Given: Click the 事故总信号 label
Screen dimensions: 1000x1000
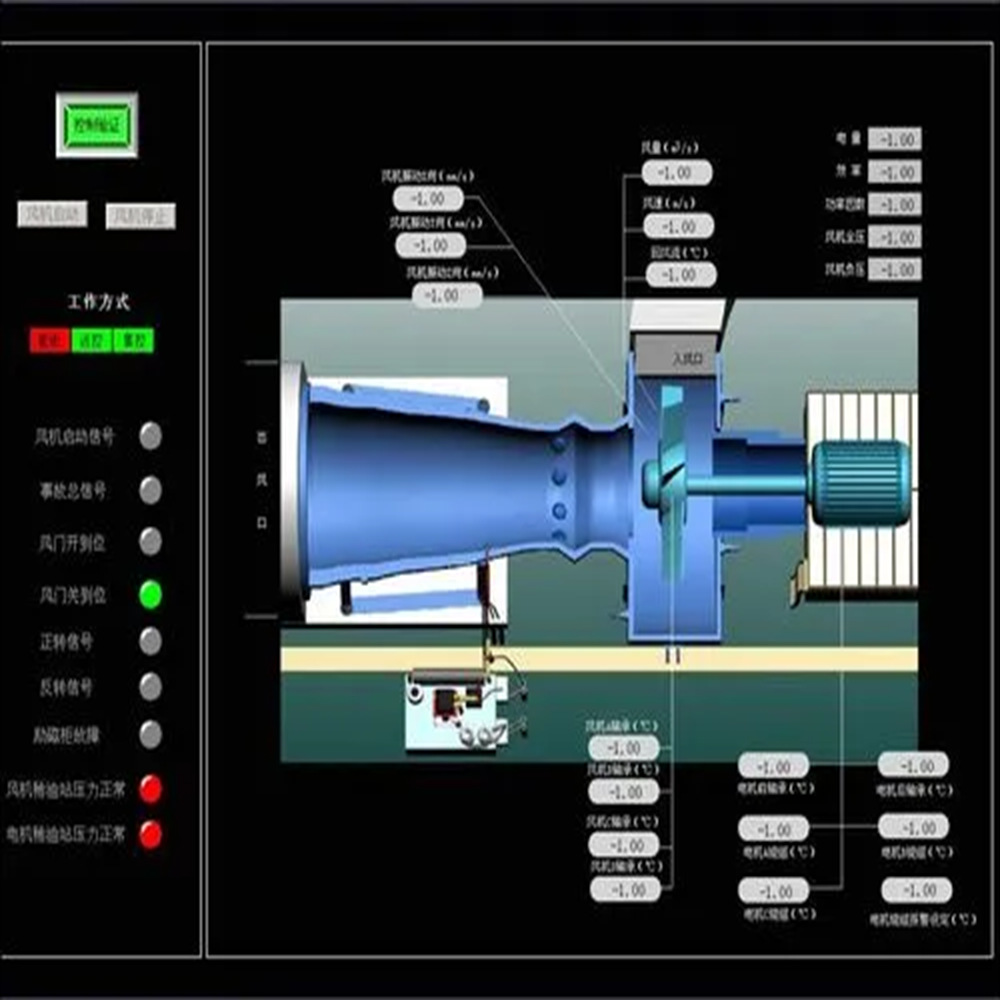Looking at the screenshot, I should (x=73, y=491).
